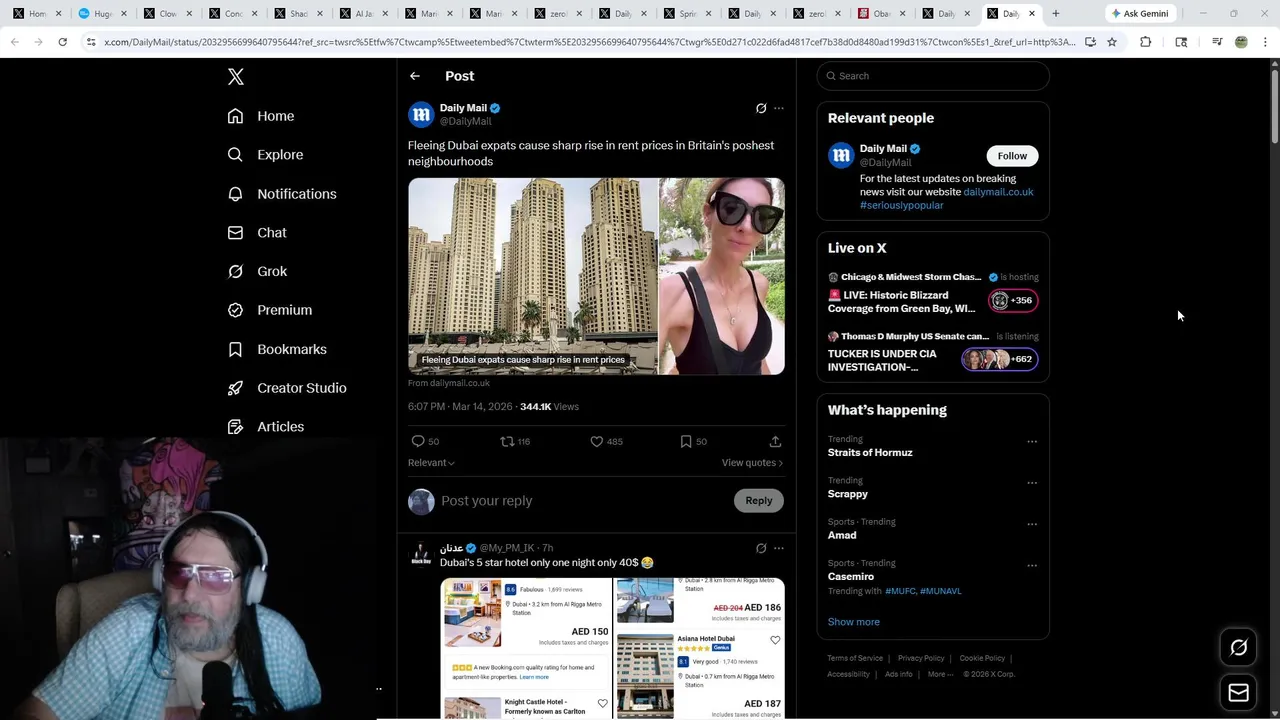Follow Daily Mail in Relevant people

pyautogui.click(x=1012, y=156)
